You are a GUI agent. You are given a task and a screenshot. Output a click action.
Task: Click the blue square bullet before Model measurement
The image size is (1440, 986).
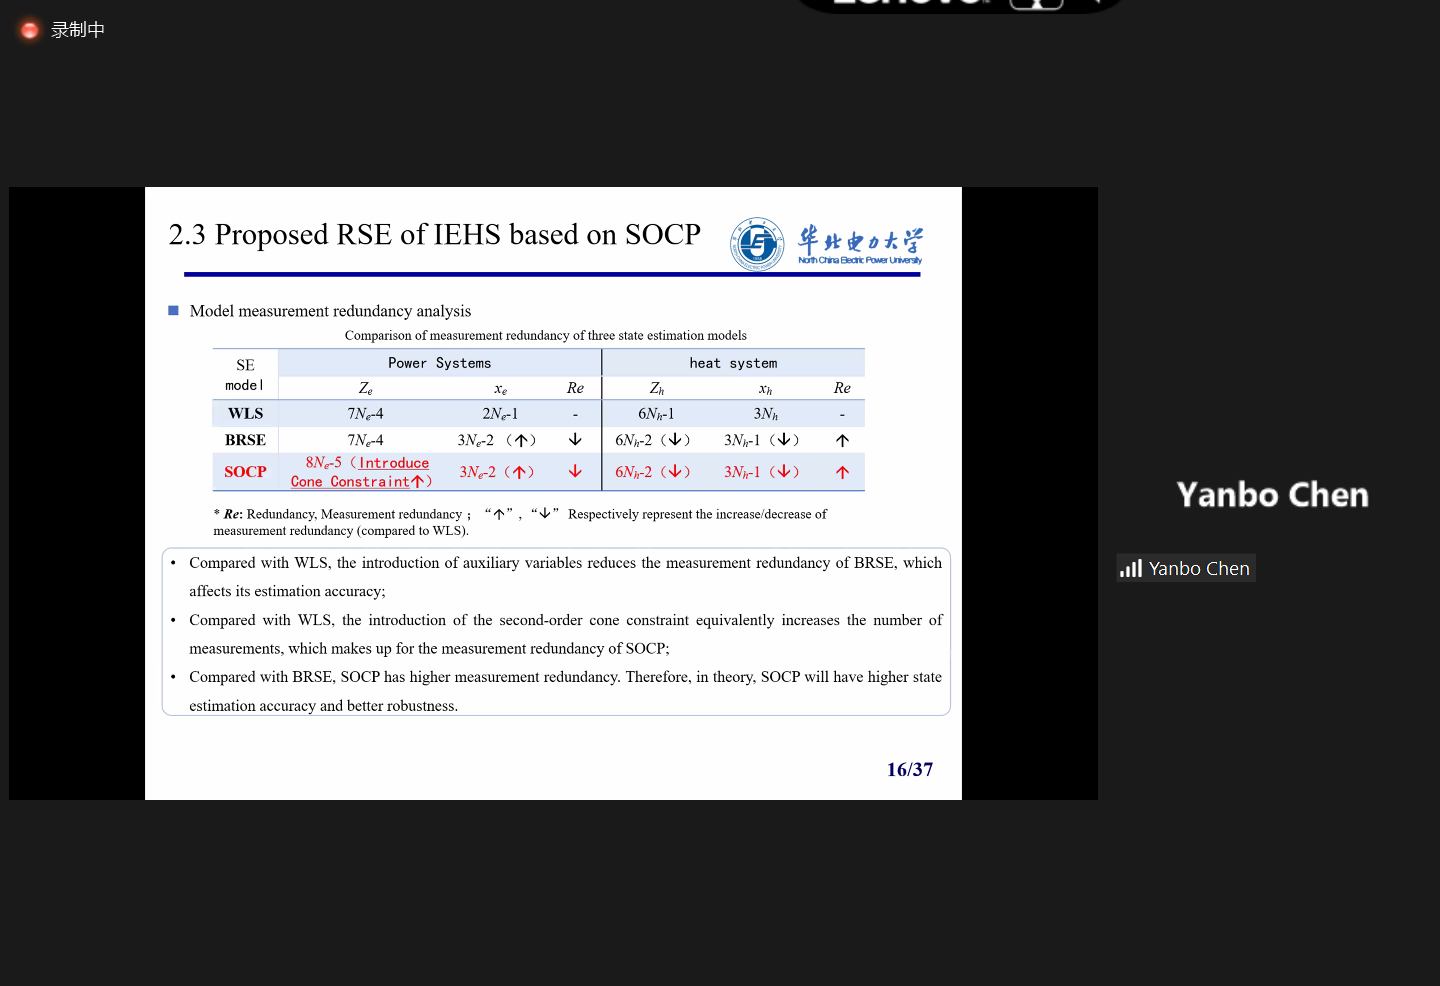pyautogui.click(x=173, y=311)
